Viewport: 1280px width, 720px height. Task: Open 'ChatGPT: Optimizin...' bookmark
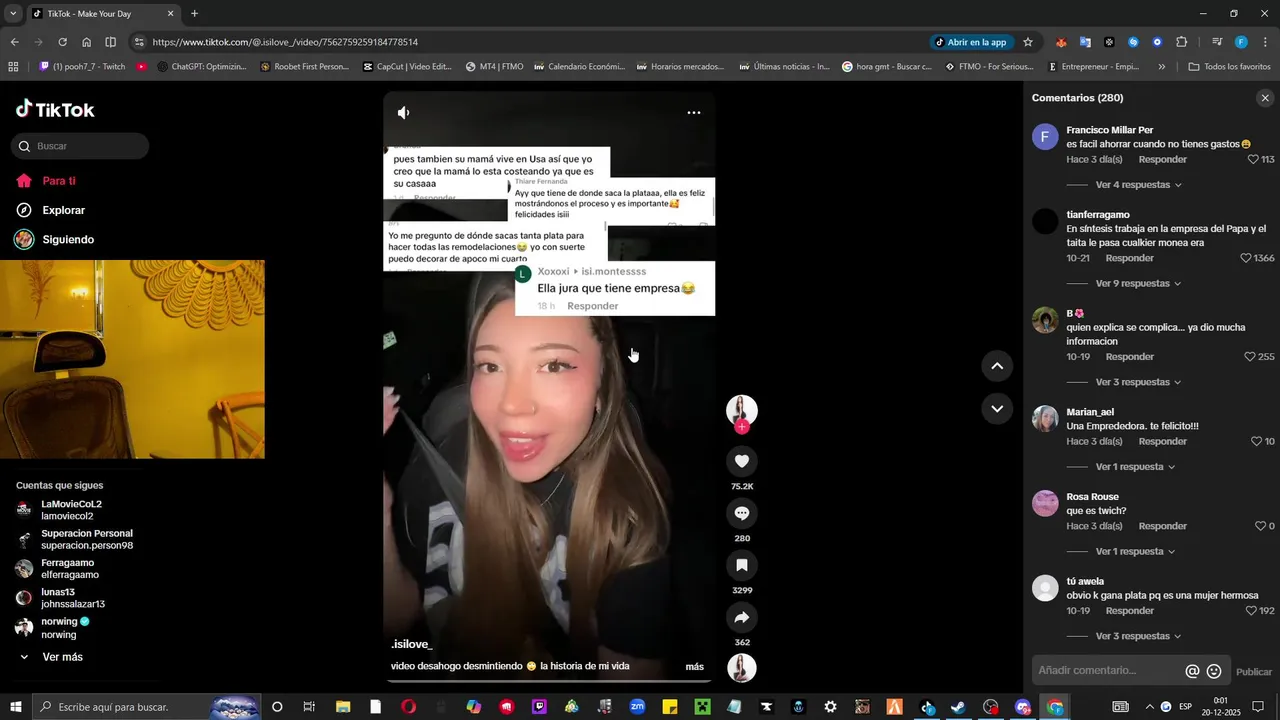(x=202, y=67)
